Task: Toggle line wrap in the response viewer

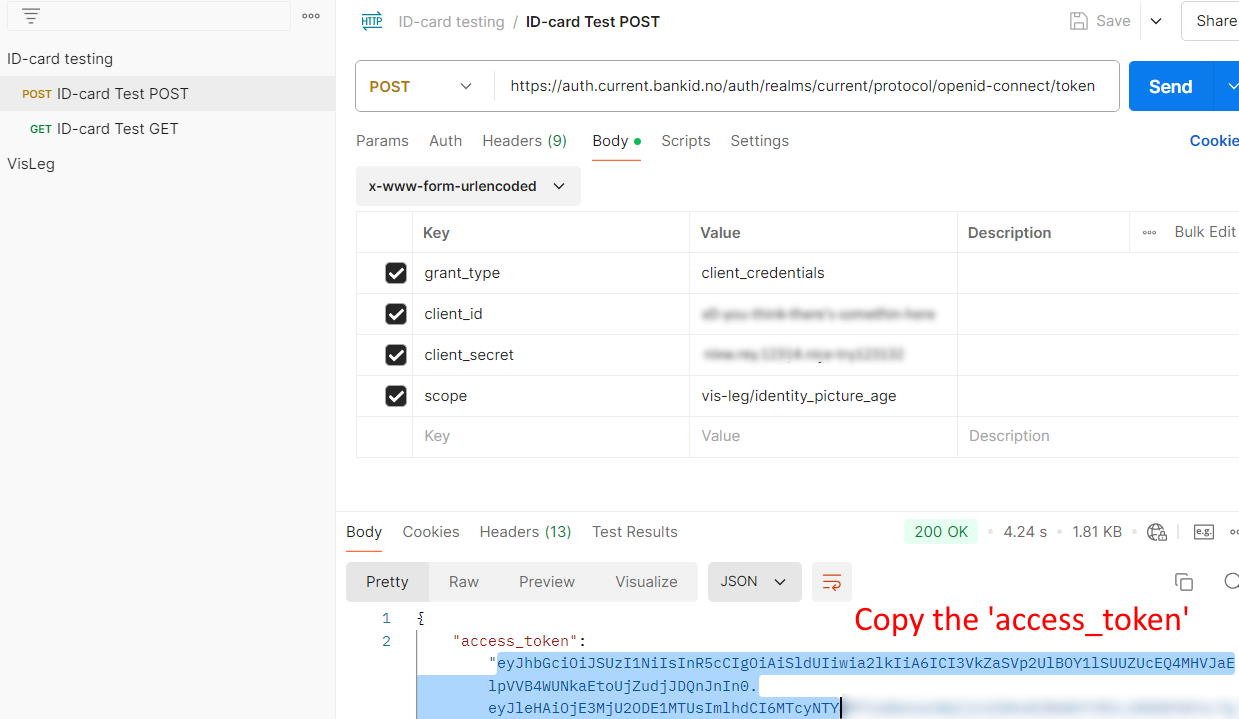Action: pos(831,582)
